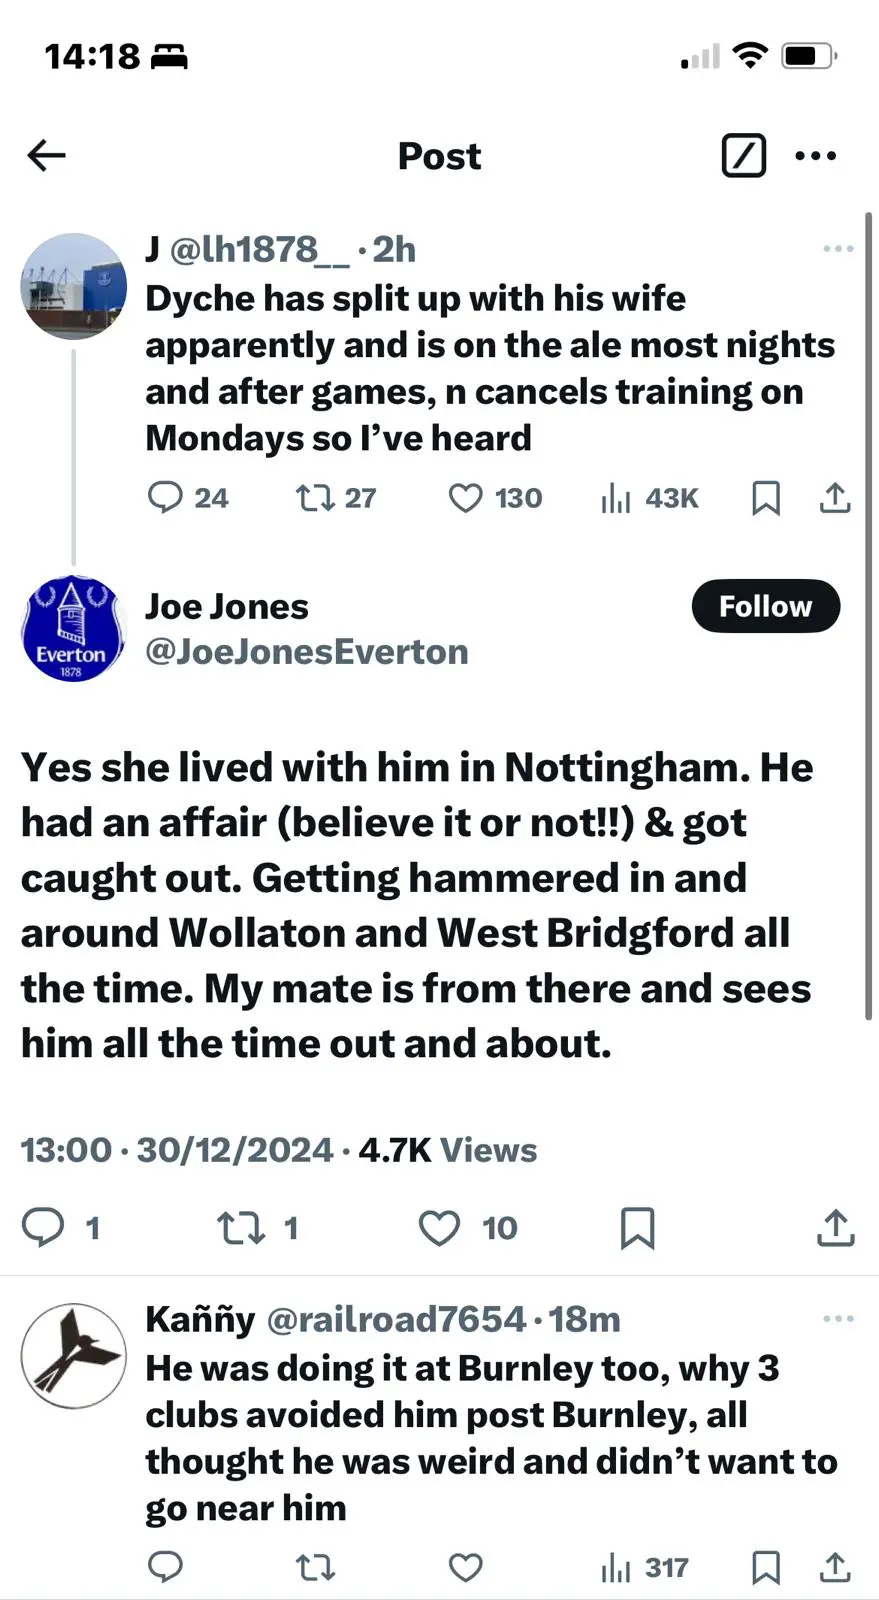Repost J's post showing 27 reposts
The image size is (879, 1600).
tap(315, 497)
